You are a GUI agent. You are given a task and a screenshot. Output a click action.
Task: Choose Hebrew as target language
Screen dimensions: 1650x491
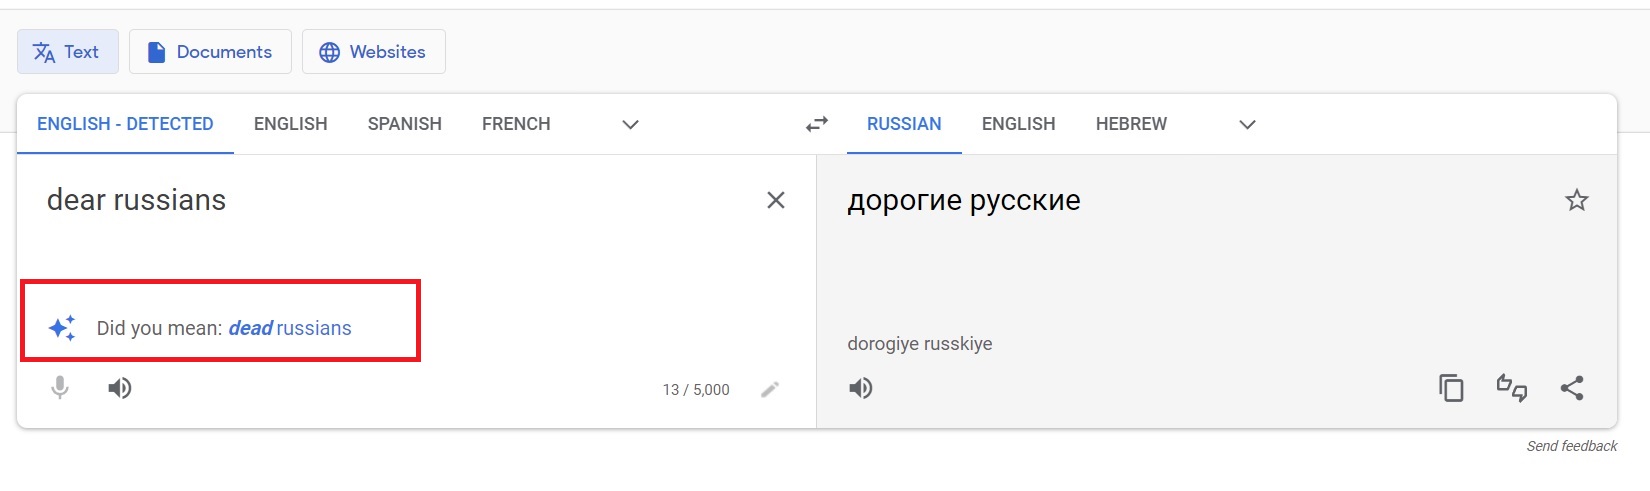(x=1131, y=124)
